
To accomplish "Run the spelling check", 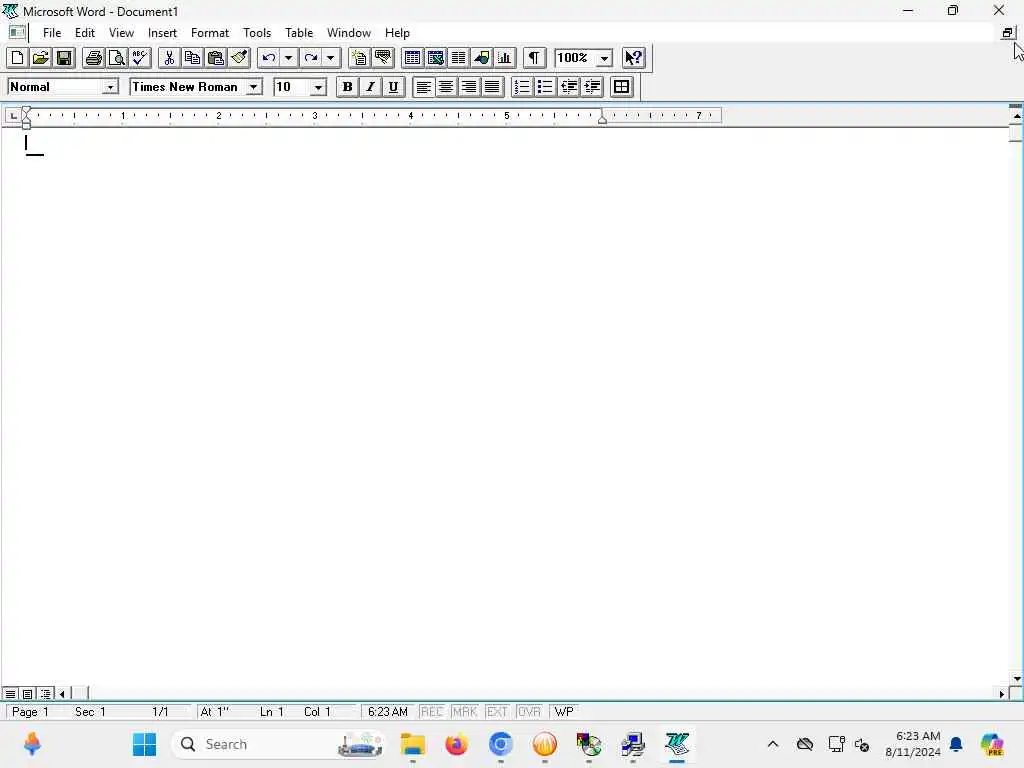I will click(x=140, y=58).
